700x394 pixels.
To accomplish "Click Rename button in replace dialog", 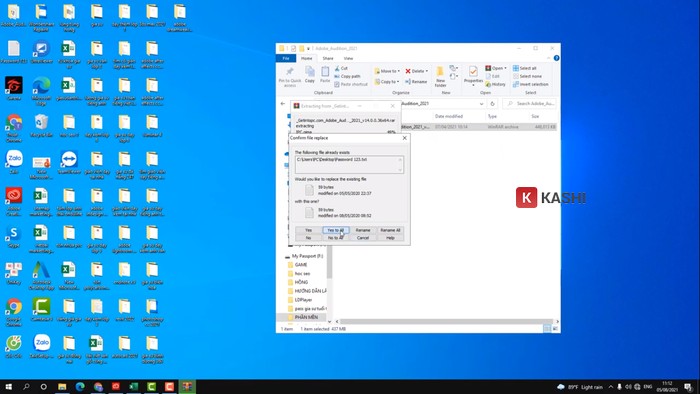I will (362, 230).
